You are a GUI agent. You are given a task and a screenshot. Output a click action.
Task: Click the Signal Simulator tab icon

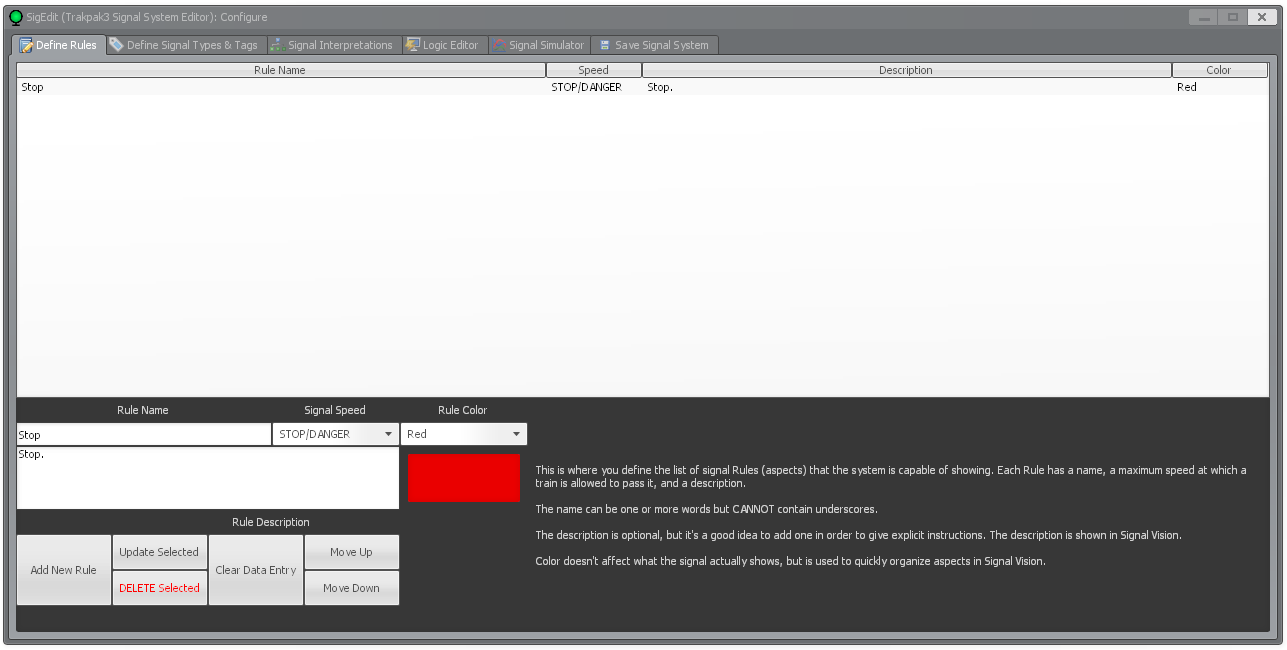[x=498, y=45]
